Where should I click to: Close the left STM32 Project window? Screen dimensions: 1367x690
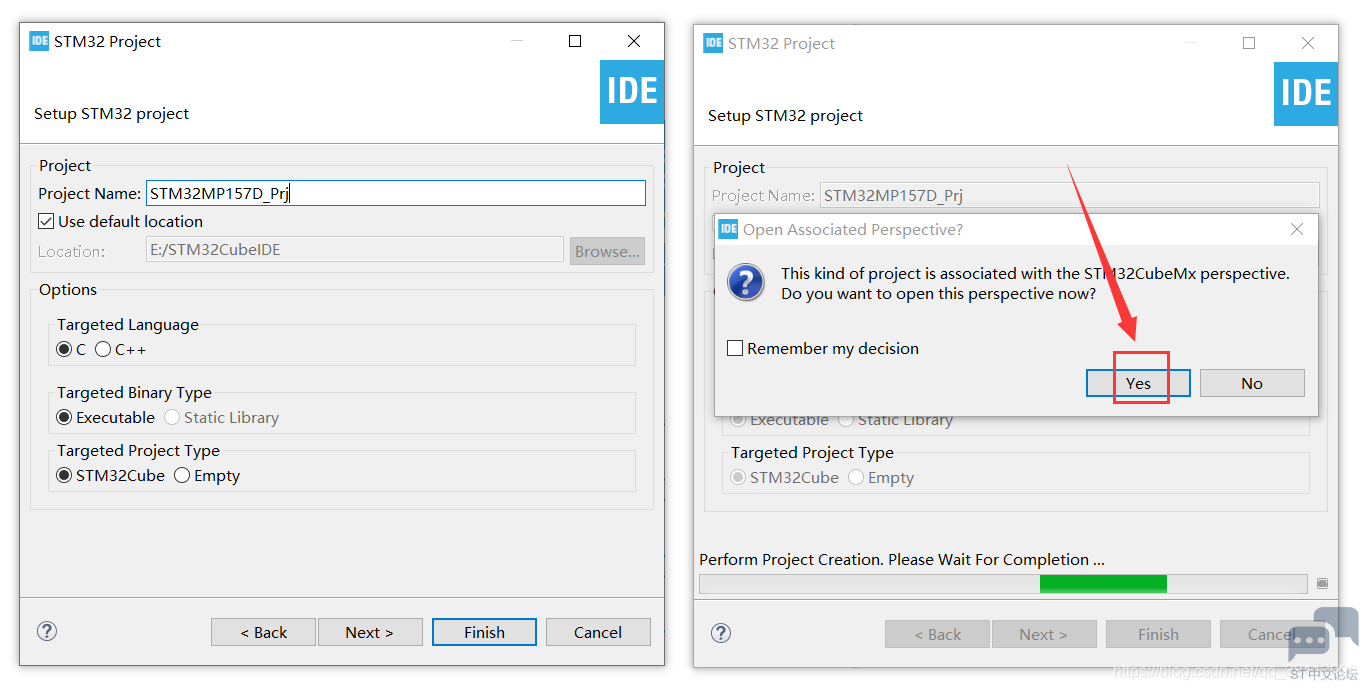(x=634, y=41)
